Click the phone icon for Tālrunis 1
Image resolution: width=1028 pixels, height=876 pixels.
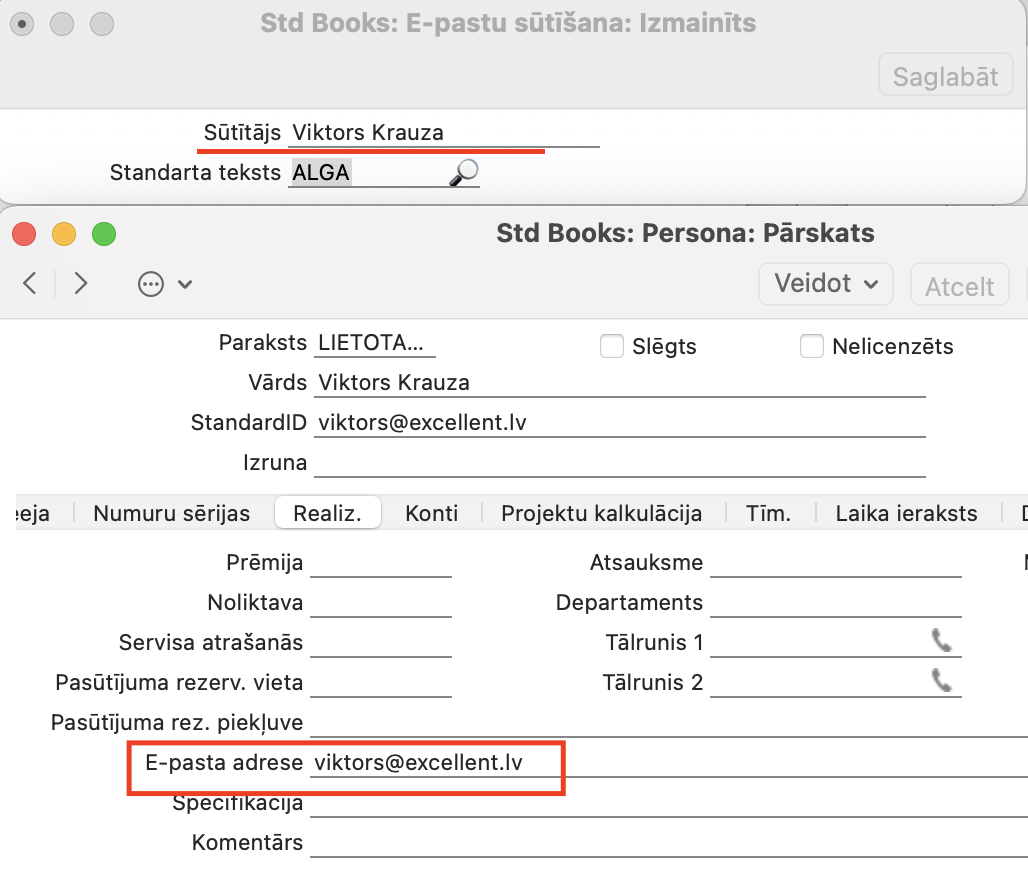tap(941, 640)
